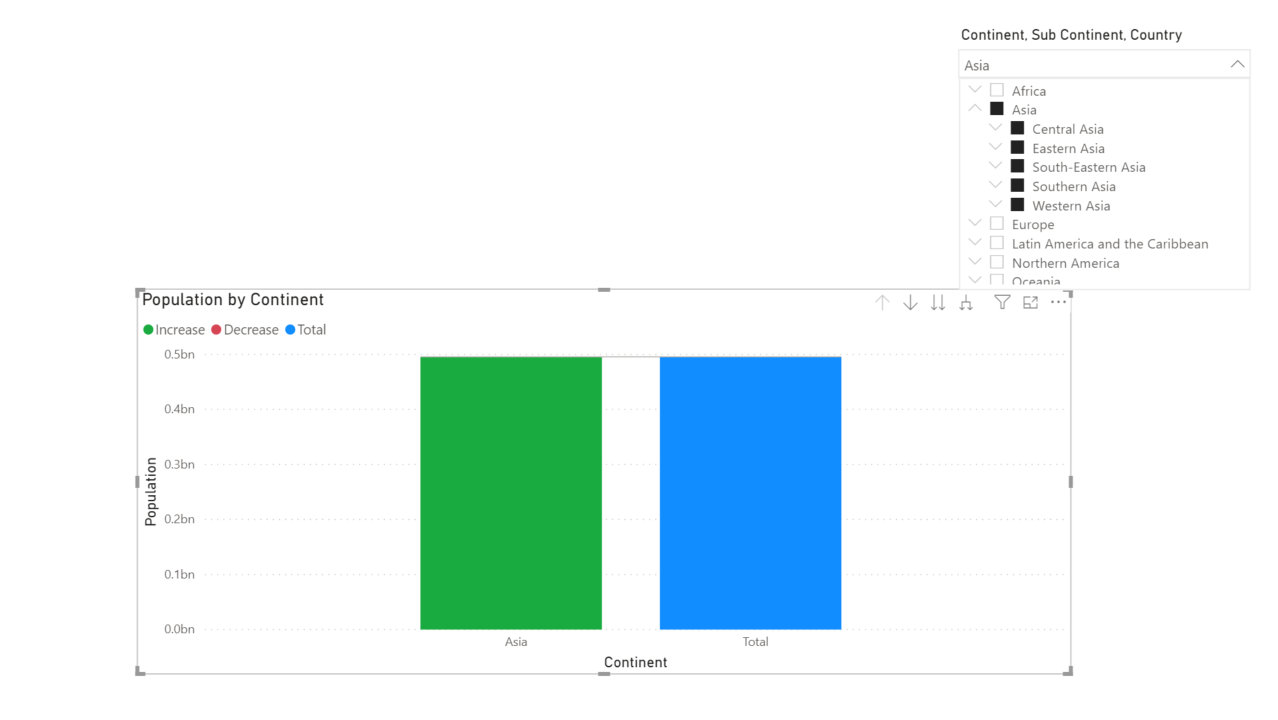Click the 0.5bn y-axis value
This screenshot has height=720, width=1278.
(x=180, y=354)
